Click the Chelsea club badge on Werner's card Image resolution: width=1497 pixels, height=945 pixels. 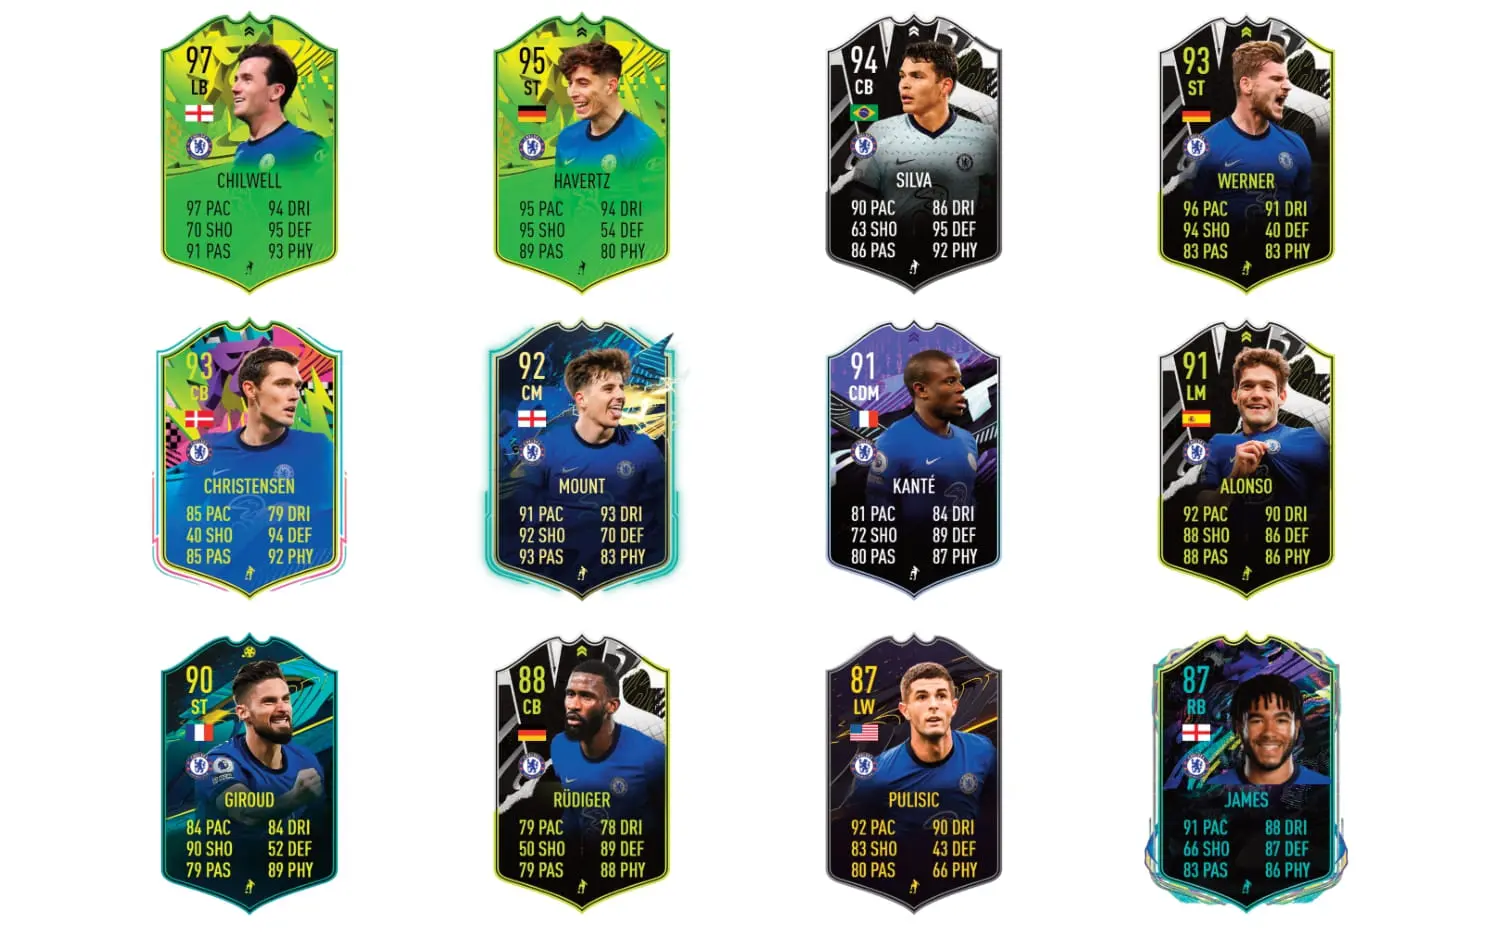tap(1196, 147)
